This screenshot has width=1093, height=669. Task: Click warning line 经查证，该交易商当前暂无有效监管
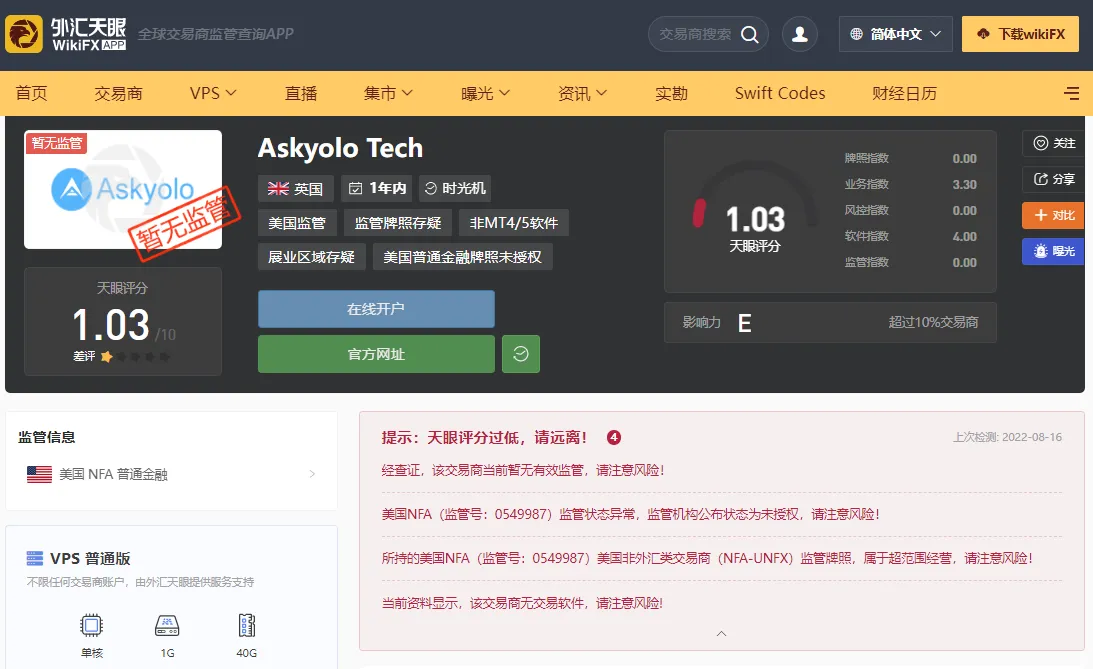523,470
